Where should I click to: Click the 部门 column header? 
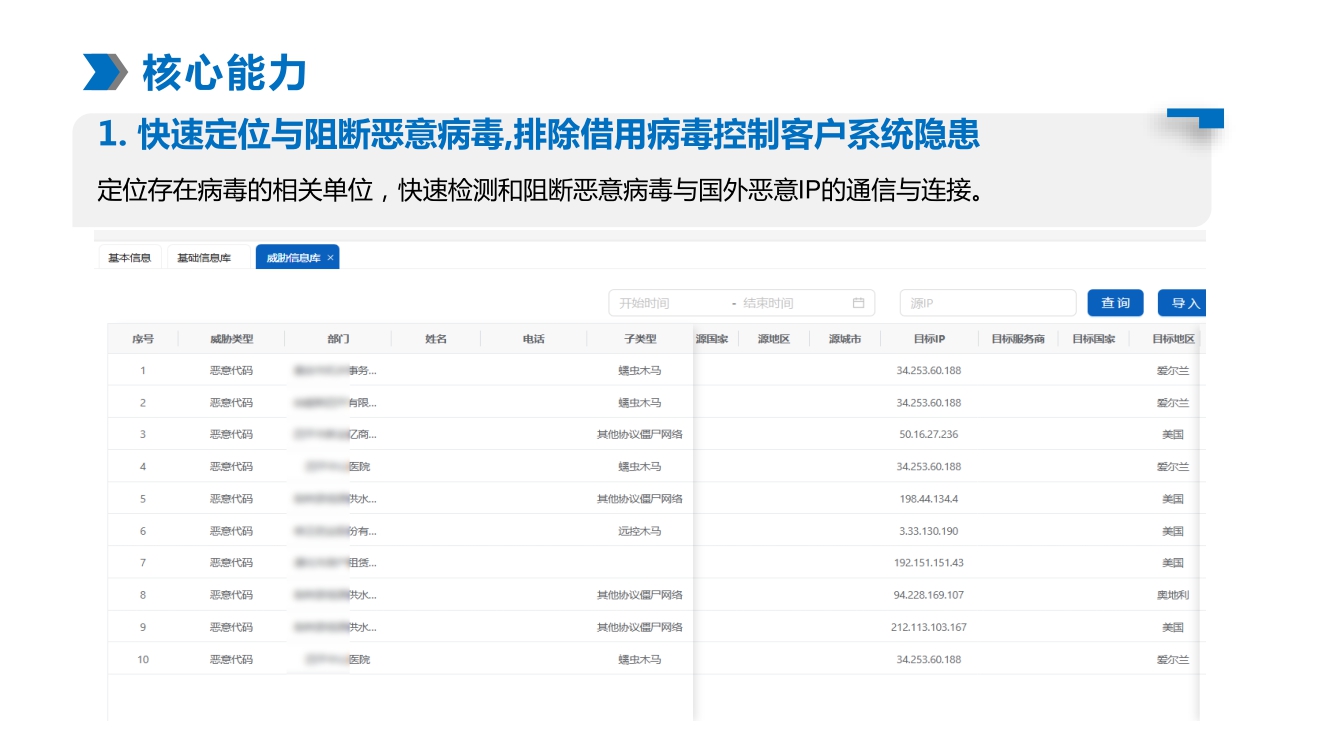pos(338,339)
